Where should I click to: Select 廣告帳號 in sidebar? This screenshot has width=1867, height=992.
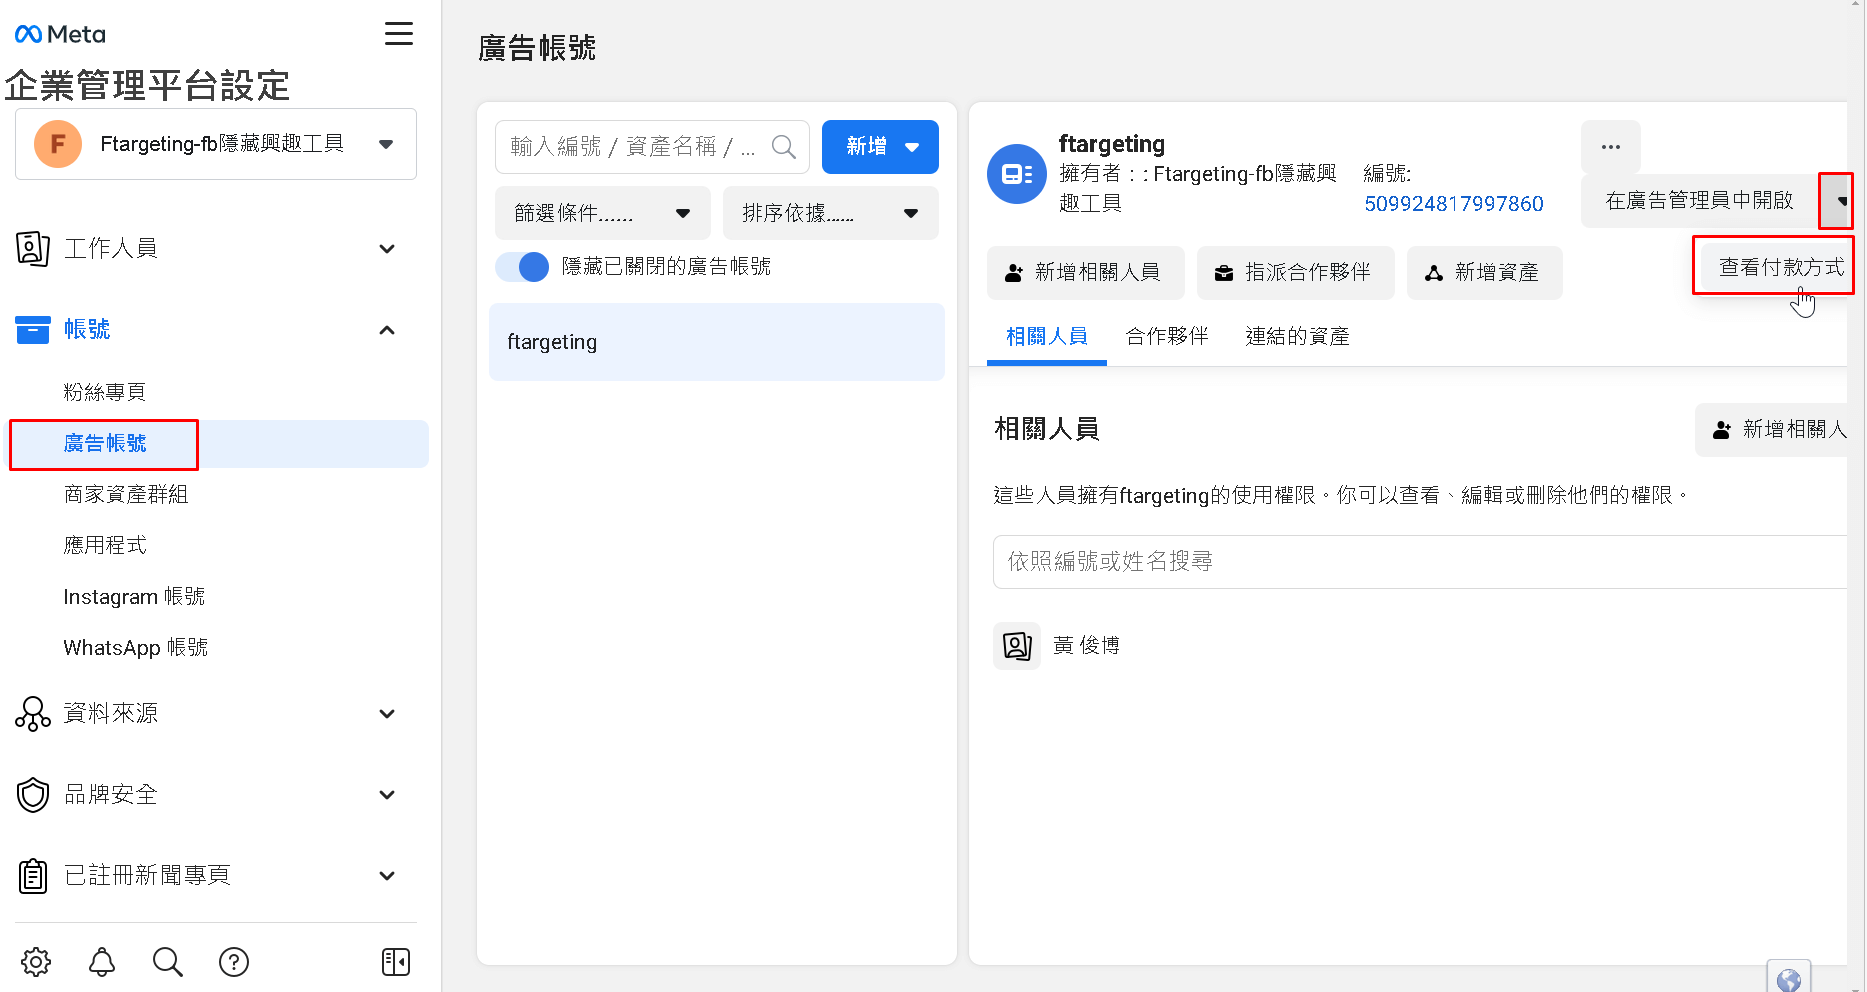coord(105,443)
